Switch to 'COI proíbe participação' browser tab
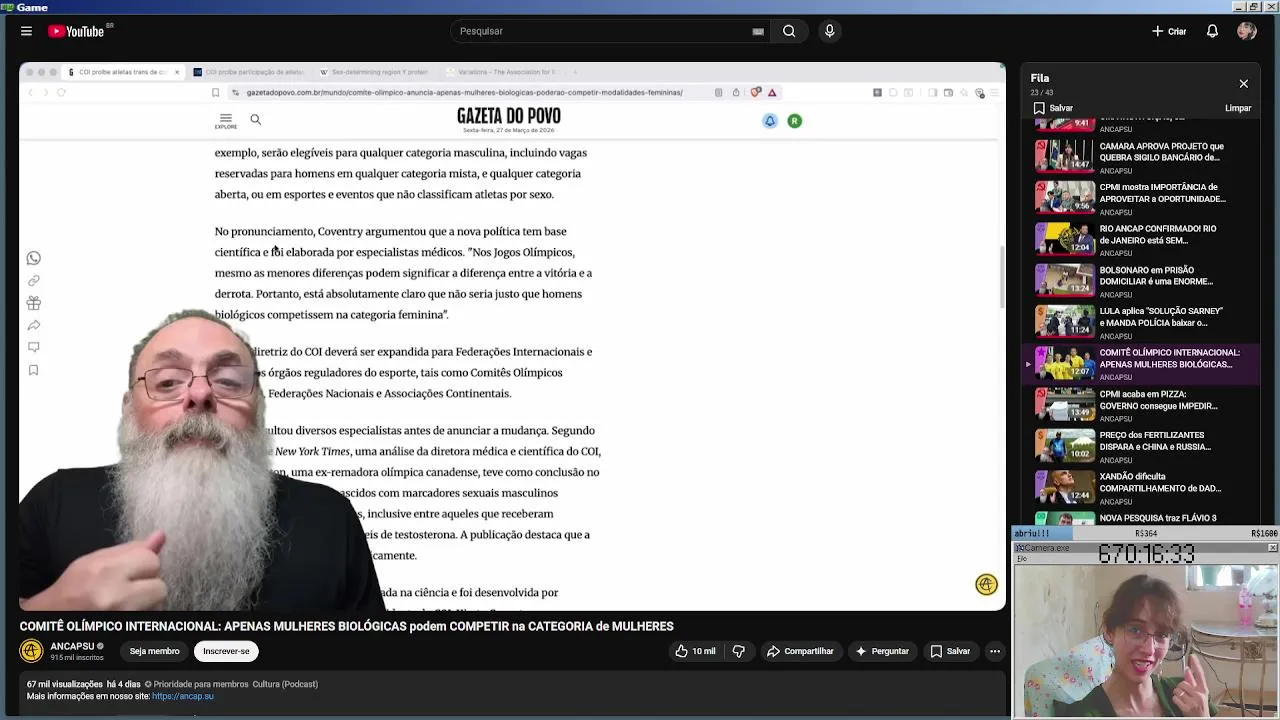 (248, 72)
